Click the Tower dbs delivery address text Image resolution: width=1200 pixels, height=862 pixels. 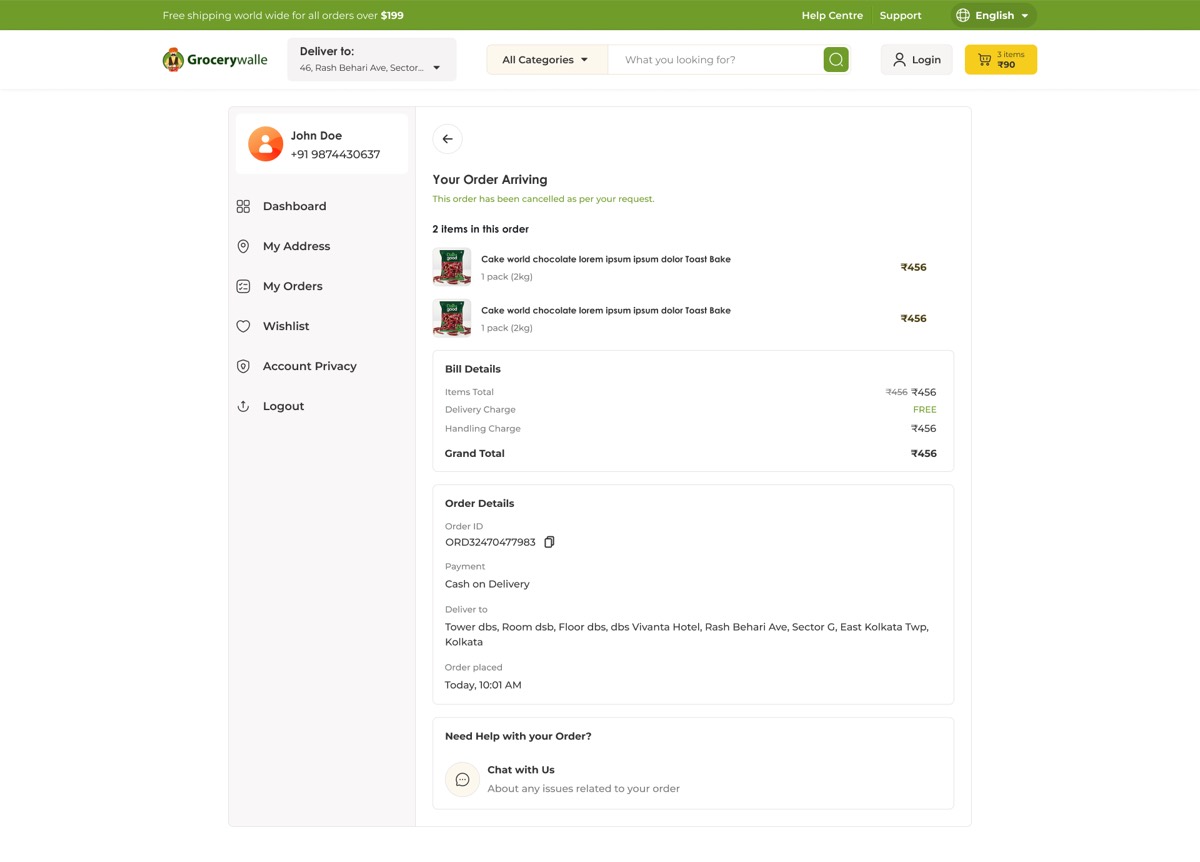pyautogui.click(x=687, y=634)
